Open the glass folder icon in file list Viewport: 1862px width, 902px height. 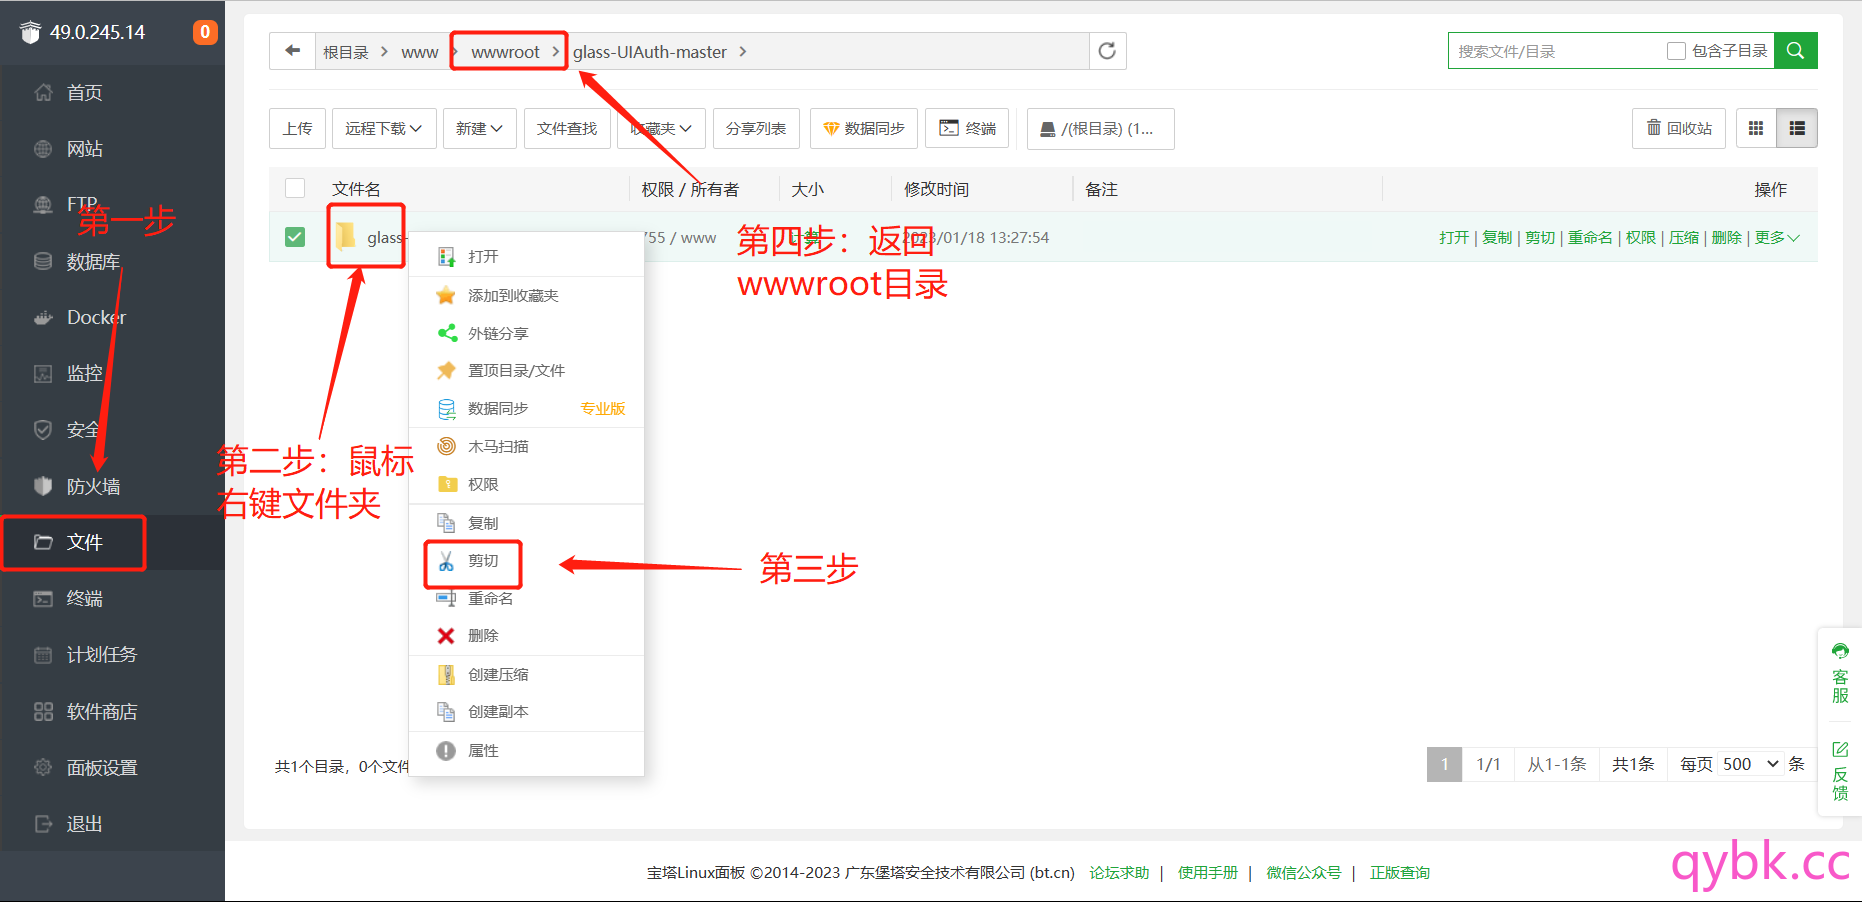click(x=345, y=236)
